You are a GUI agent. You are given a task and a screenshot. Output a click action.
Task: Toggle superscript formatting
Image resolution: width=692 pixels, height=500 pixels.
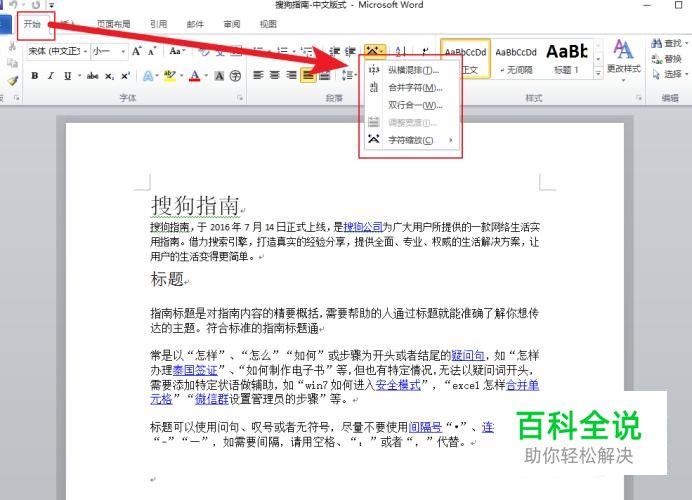(x=125, y=76)
